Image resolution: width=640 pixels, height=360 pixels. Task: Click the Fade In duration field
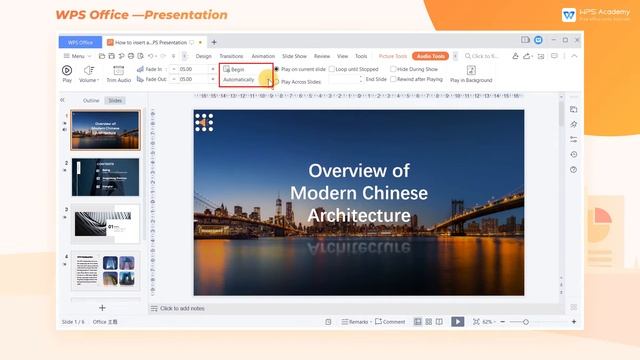coord(193,69)
